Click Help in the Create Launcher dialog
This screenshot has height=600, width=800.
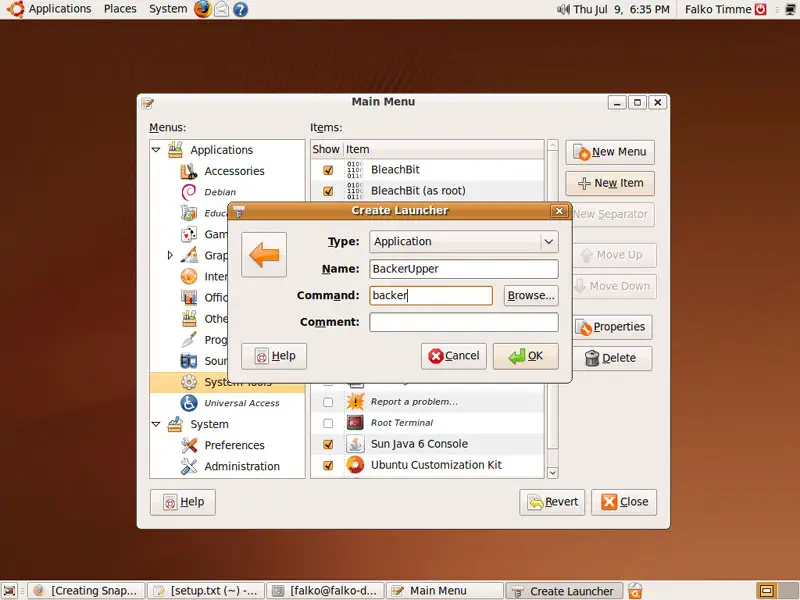click(x=274, y=356)
